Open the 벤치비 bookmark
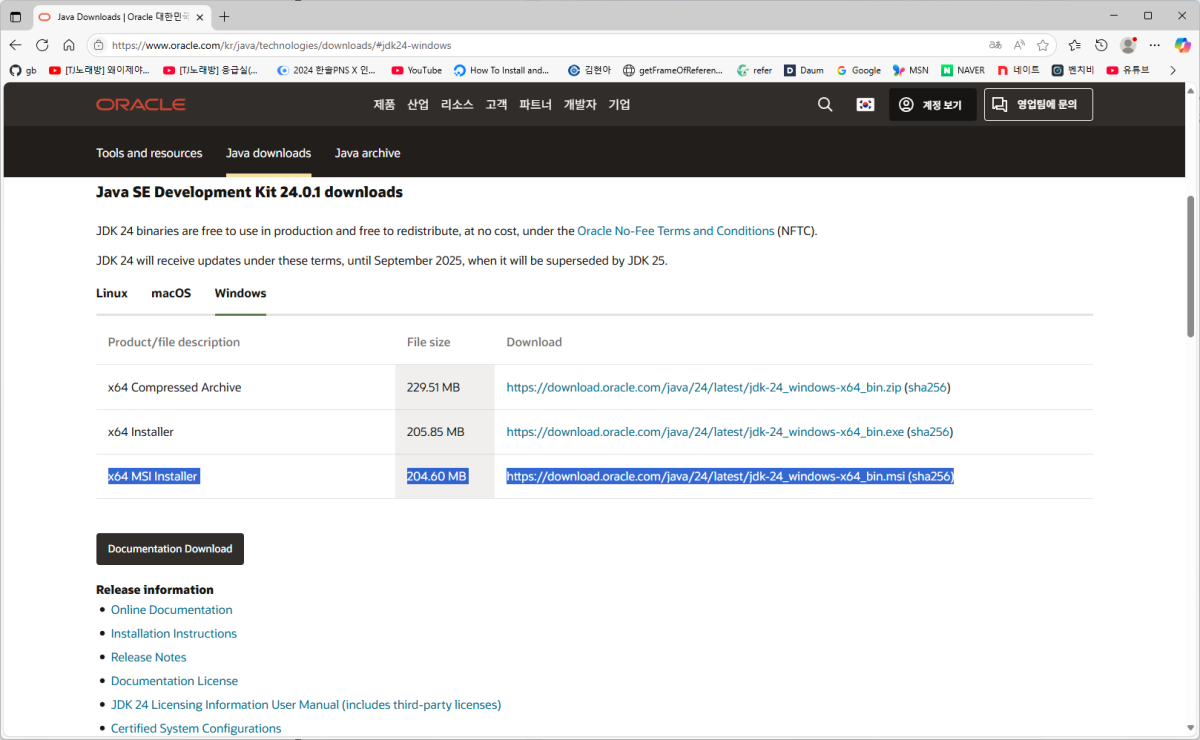1200x740 pixels. (x=1073, y=71)
